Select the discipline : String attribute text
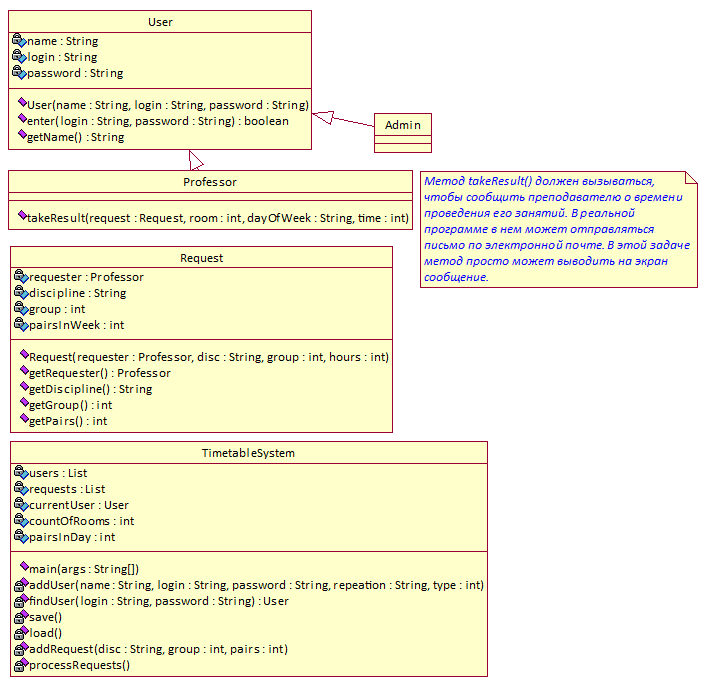The image size is (708, 689). [x=78, y=293]
